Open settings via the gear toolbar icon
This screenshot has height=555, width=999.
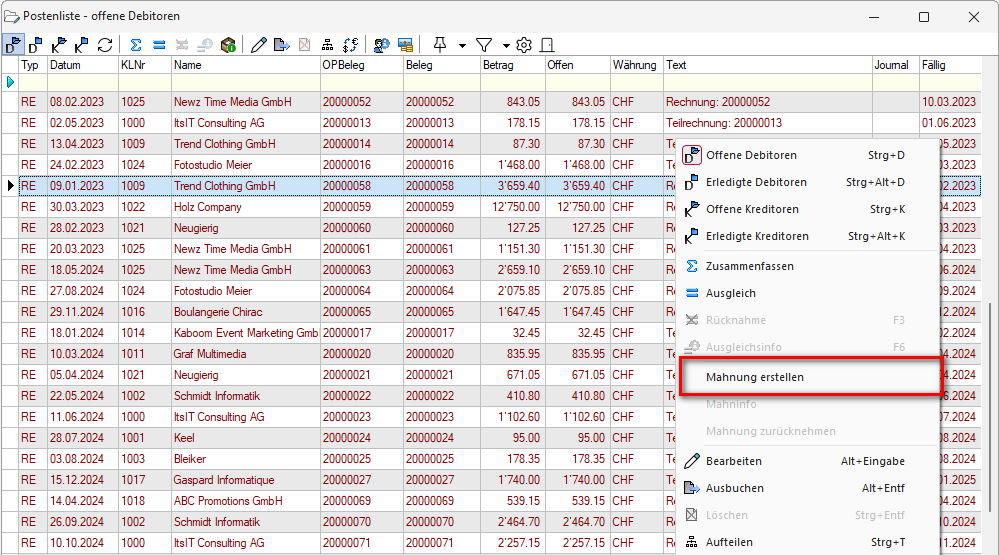click(x=524, y=45)
